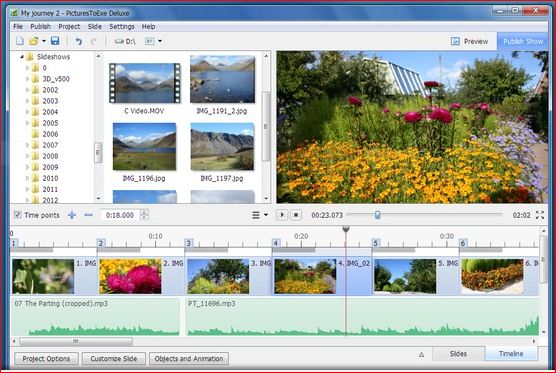Select the IMG_1196.jpg thumbnail
Screen dimensions: 556x373
pos(144,146)
